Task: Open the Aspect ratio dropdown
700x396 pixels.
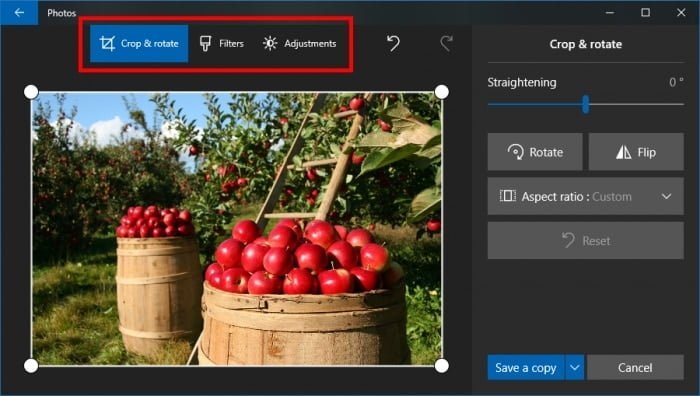Action: pos(585,196)
